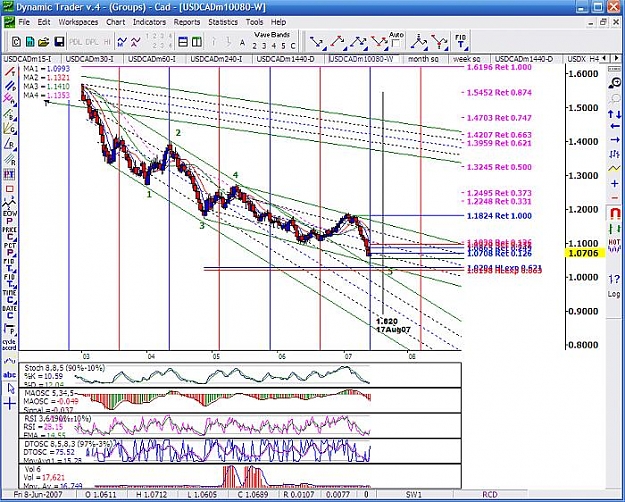The width and height of the screenshot is (625, 502).
Task: Click the yellow line chart icon
Action: pos(614,169)
